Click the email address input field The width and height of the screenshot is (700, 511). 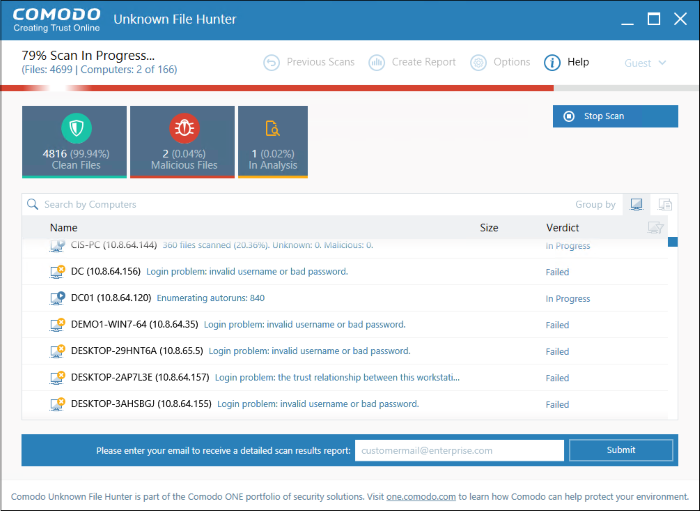click(459, 450)
